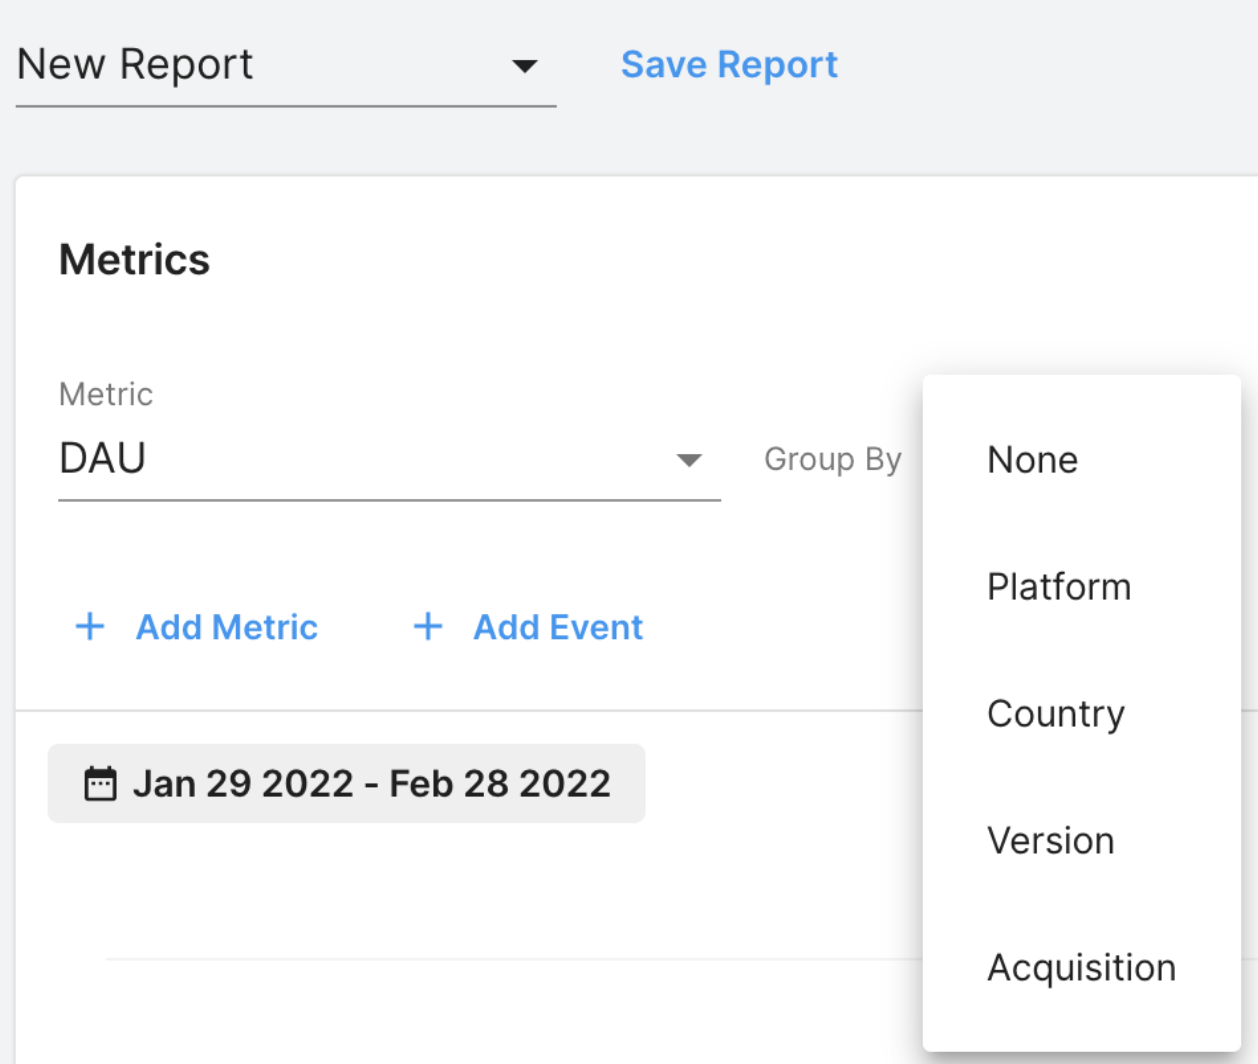Image resolution: width=1258 pixels, height=1064 pixels.
Task: Click the Group By label
Action: point(832,459)
